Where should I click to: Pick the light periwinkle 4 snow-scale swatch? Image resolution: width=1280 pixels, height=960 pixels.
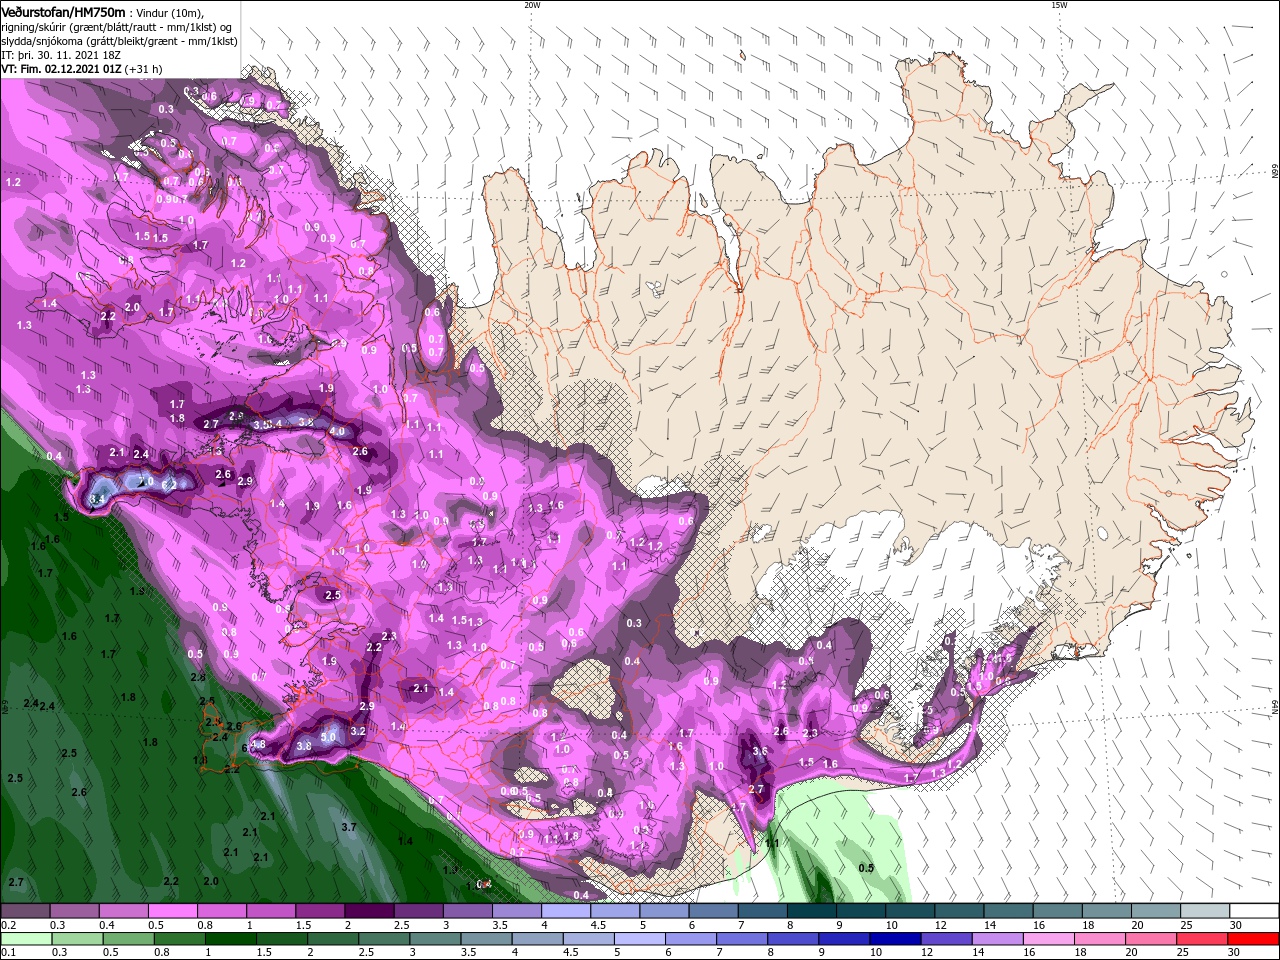pyautogui.click(x=564, y=911)
